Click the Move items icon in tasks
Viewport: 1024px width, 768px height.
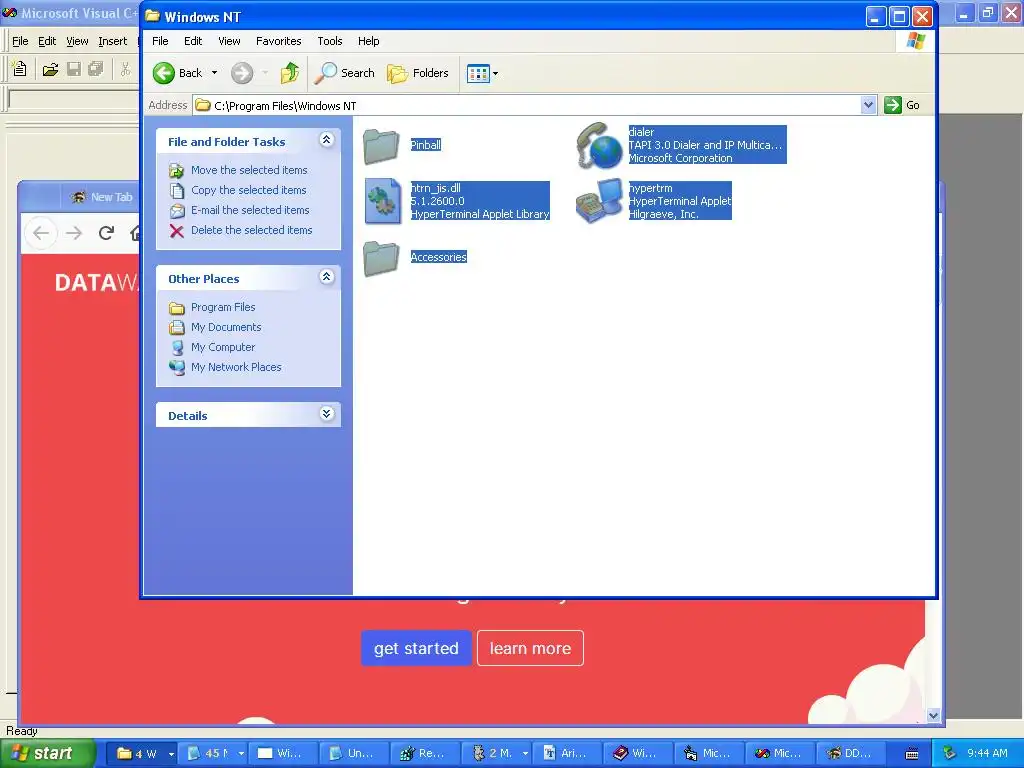click(176, 170)
